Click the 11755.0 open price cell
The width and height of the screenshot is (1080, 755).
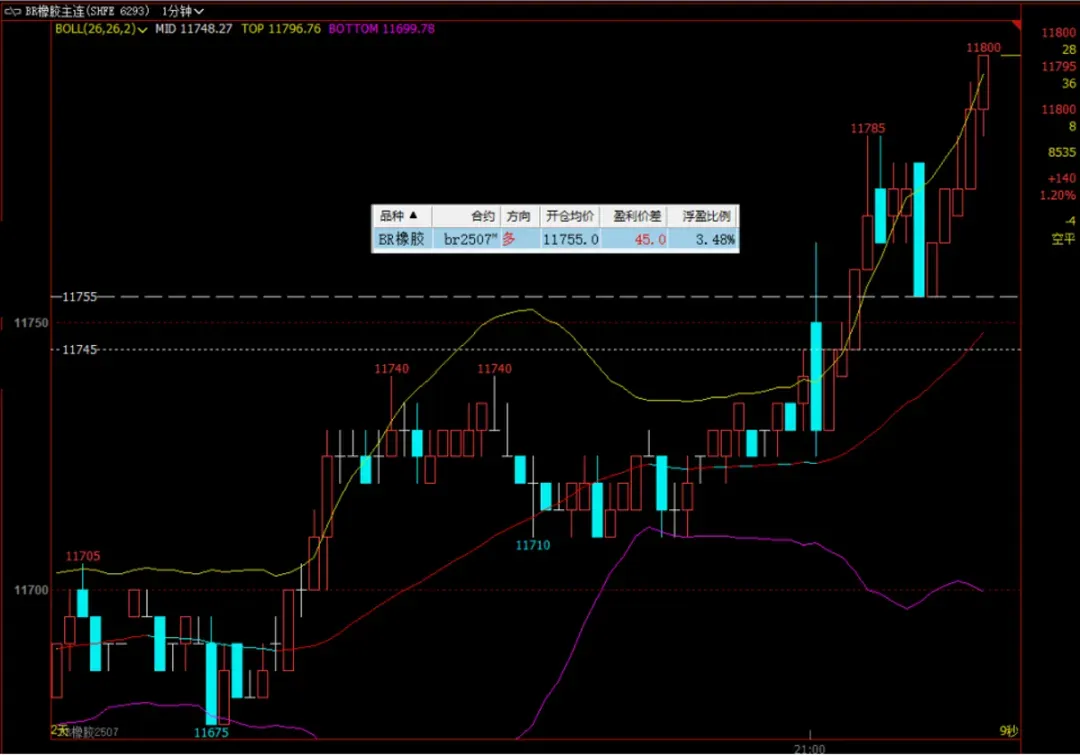click(570, 239)
